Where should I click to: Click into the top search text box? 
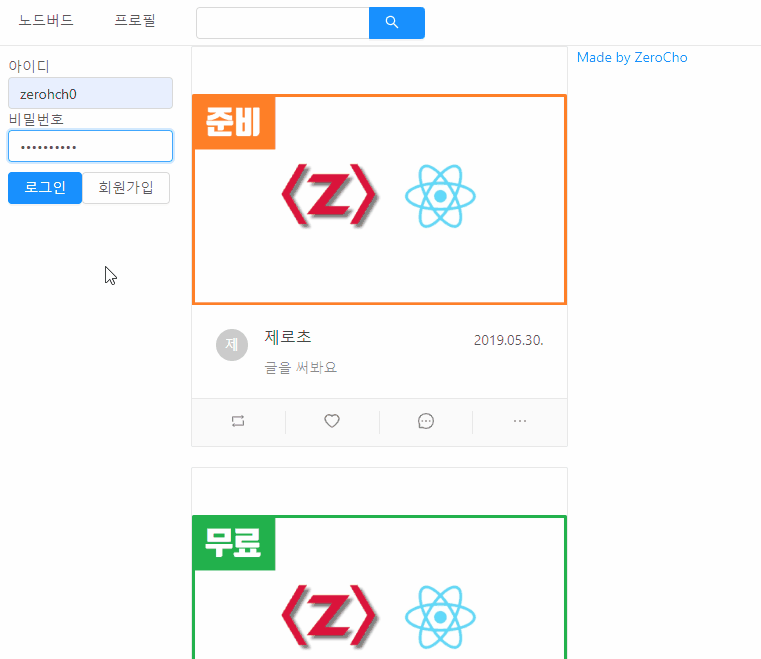point(282,23)
